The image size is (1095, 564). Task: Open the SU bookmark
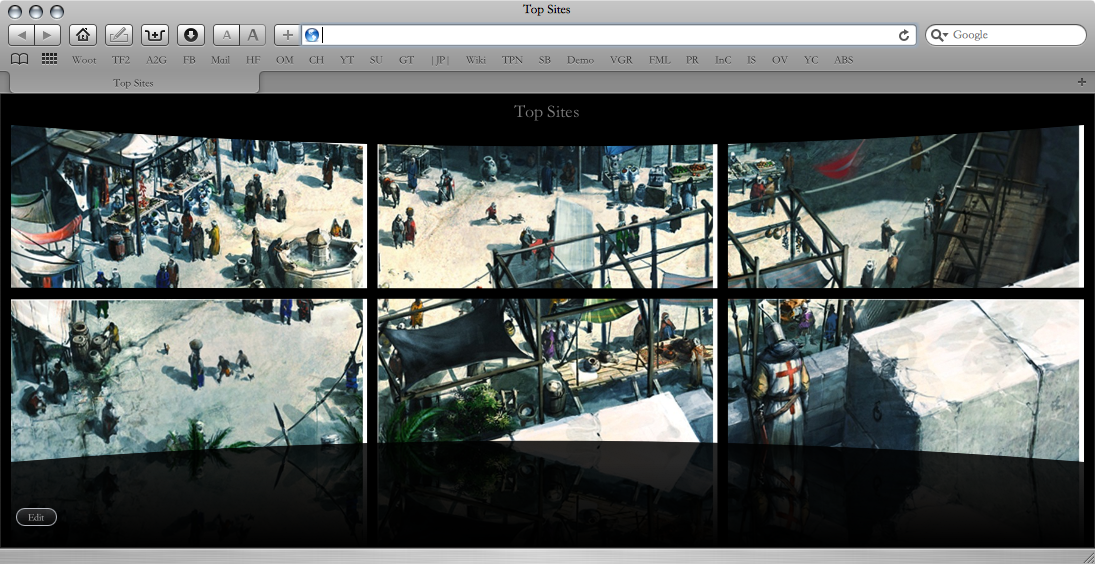tap(376, 60)
